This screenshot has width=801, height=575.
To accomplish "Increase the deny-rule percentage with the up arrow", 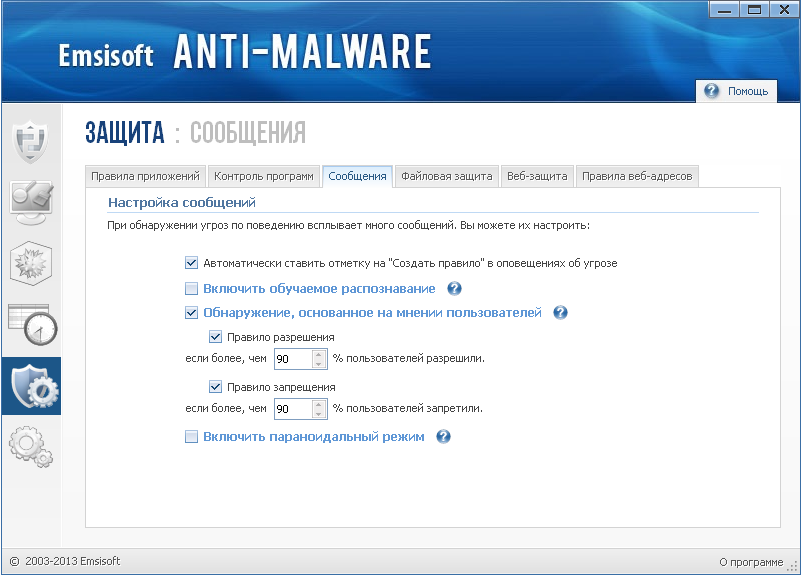I will [x=319, y=404].
